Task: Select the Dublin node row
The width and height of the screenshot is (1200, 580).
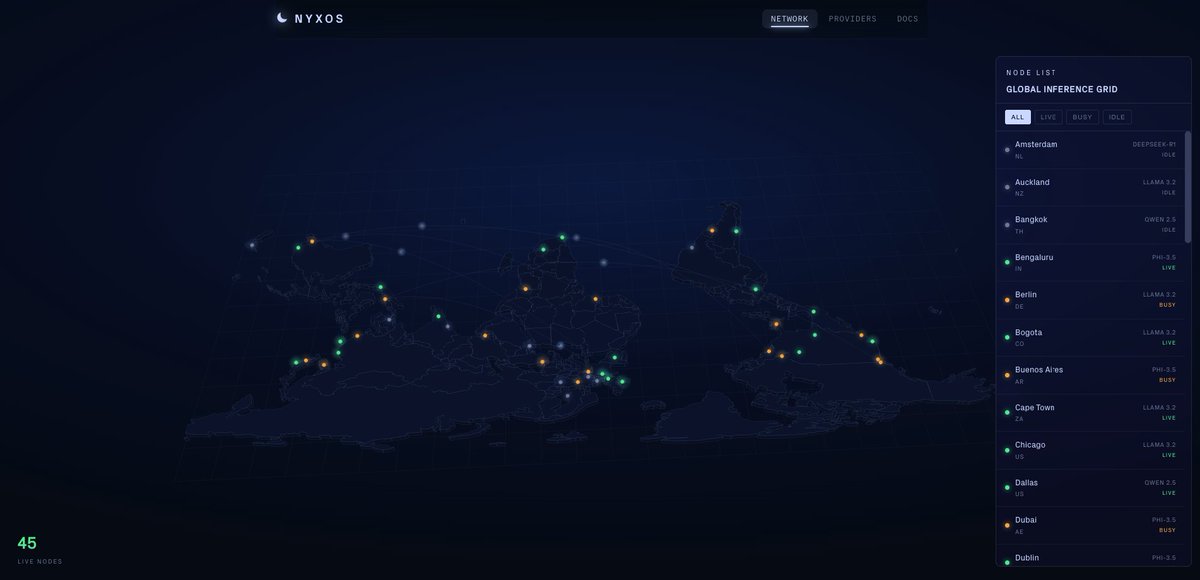Action: tap(1090, 558)
